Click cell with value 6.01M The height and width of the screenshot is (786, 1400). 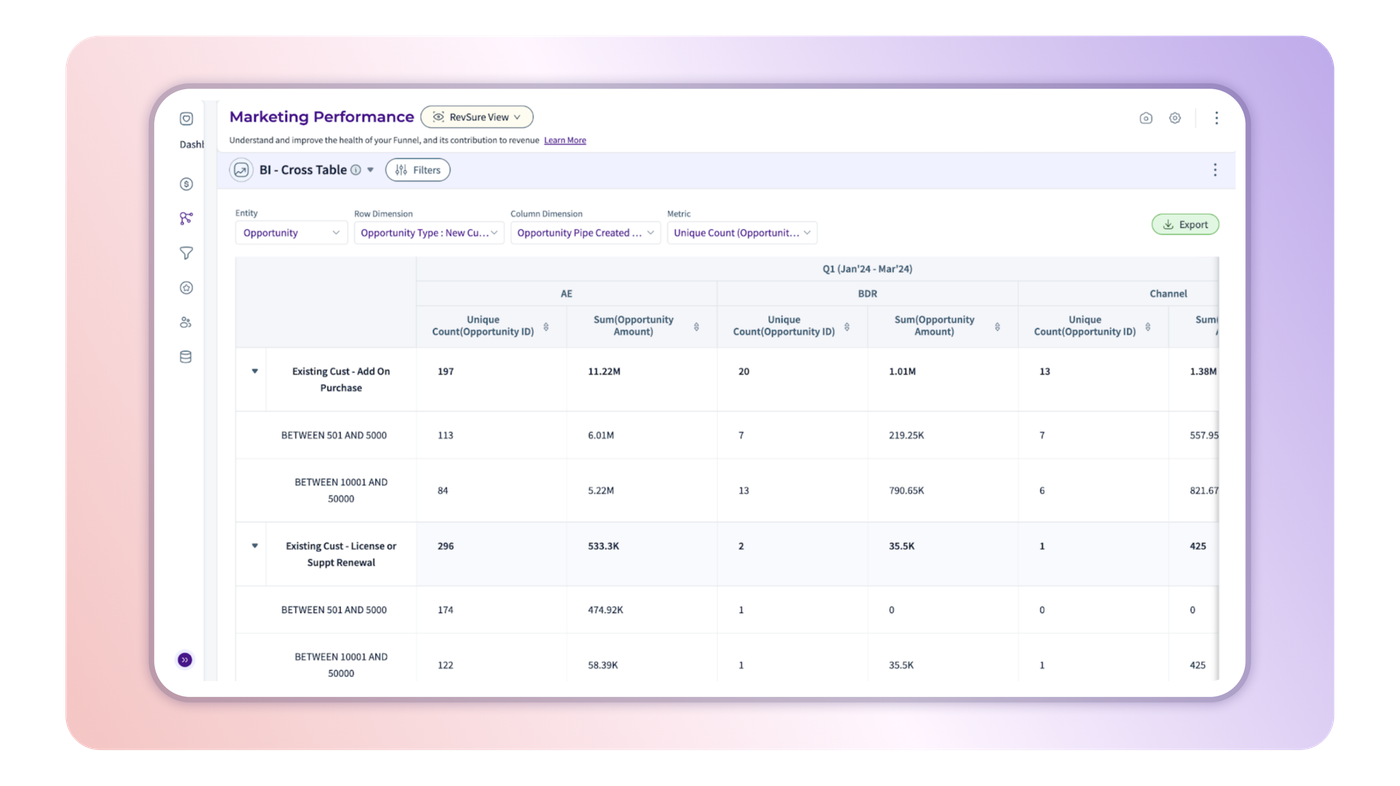[x=601, y=435]
